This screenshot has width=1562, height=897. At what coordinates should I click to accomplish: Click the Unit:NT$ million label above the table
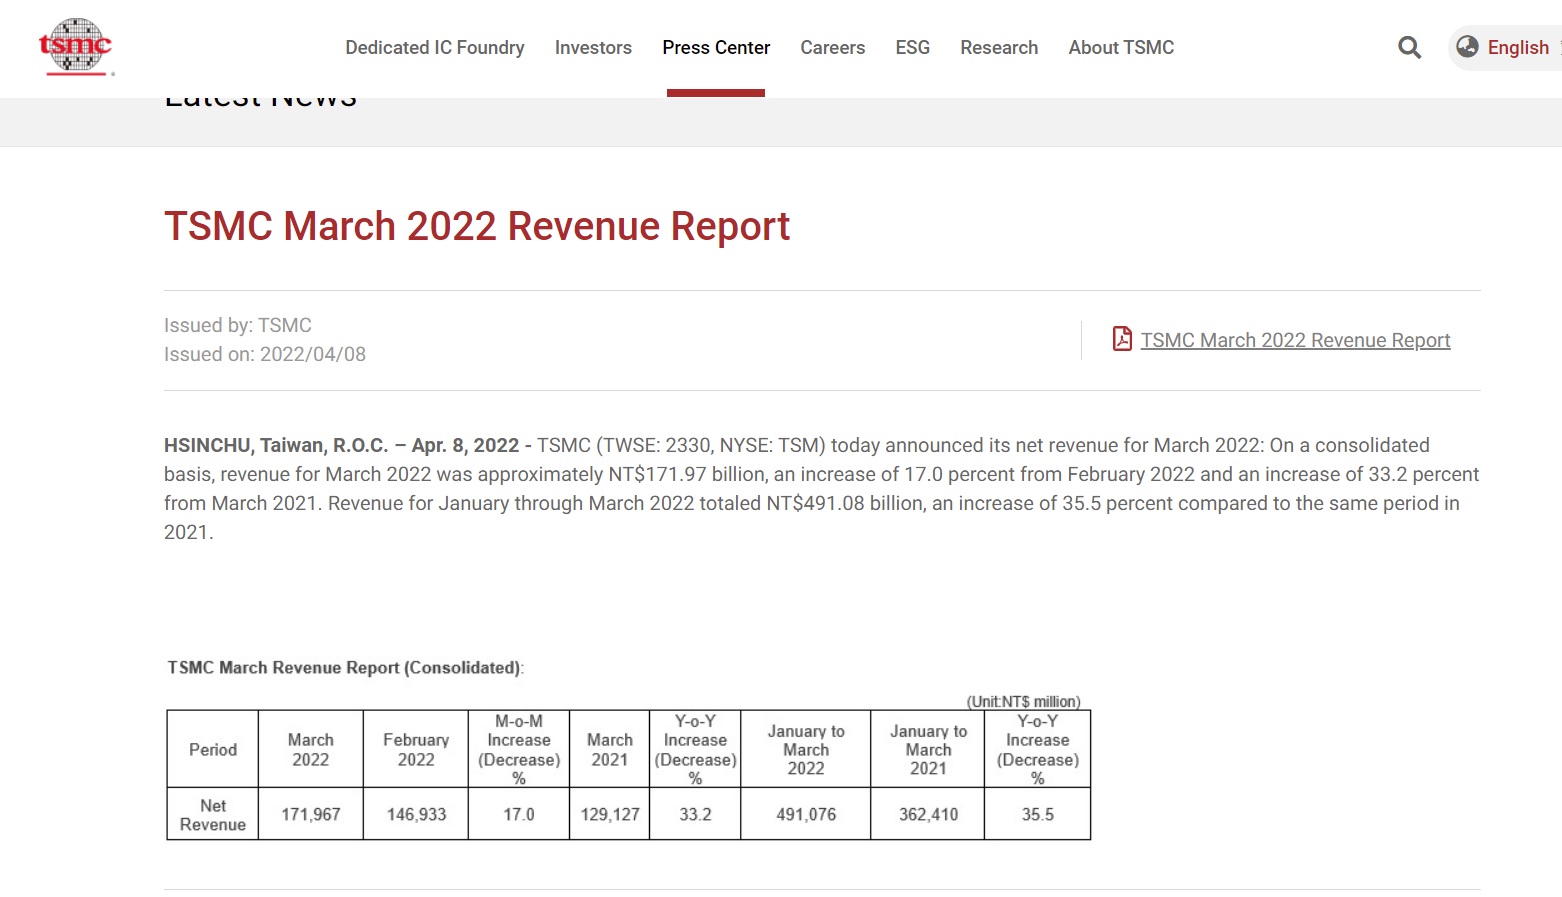click(1021, 701)
